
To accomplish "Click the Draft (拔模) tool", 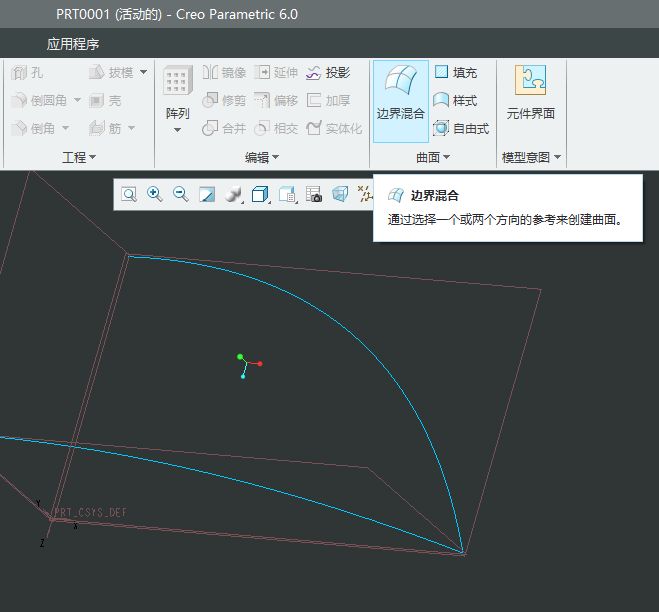I will click(x=111, y=72).
